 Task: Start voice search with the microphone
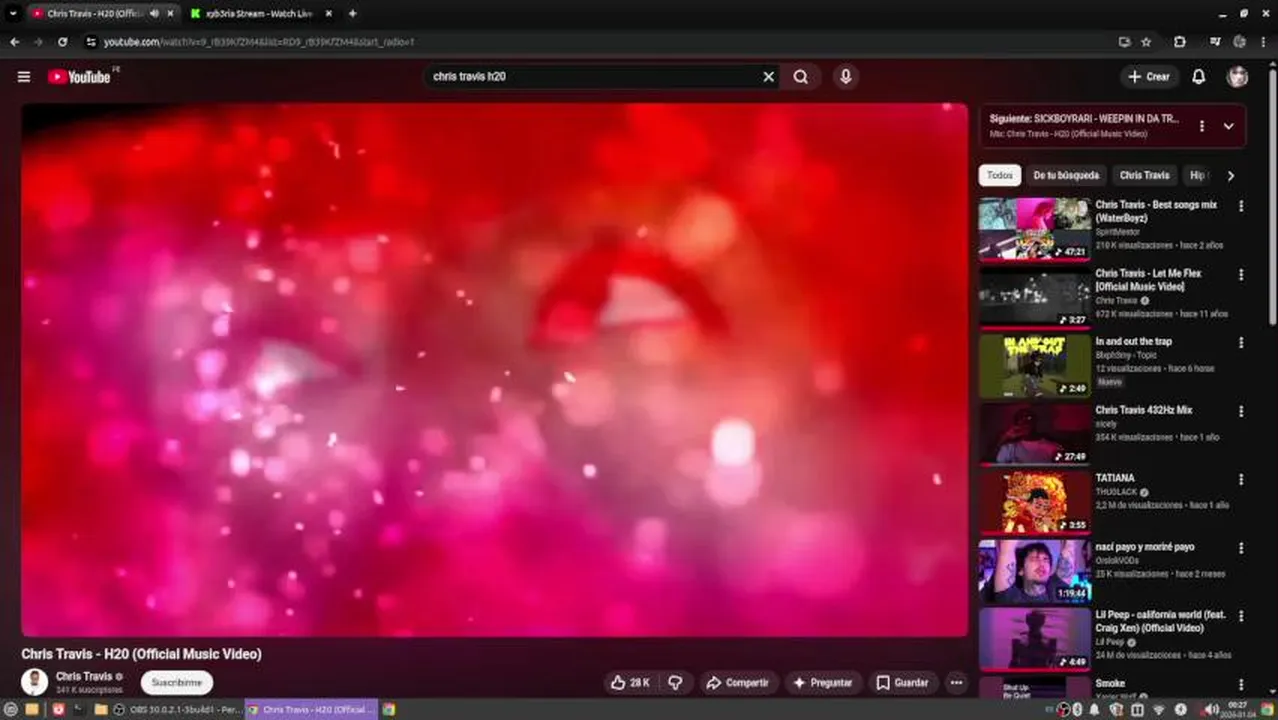pos(846,77)
